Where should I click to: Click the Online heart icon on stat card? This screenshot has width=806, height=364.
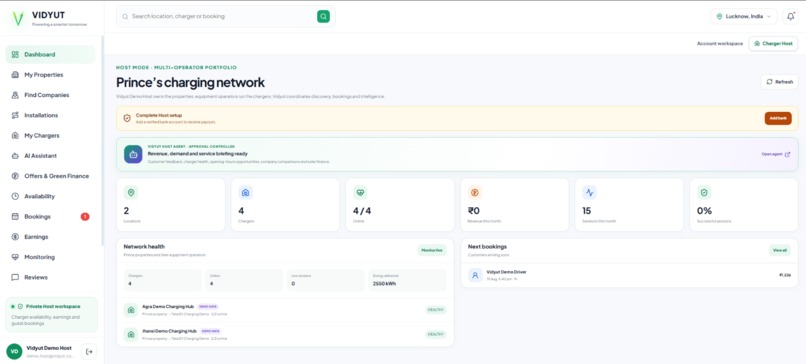pyautogui.click(x=360, y=193)
